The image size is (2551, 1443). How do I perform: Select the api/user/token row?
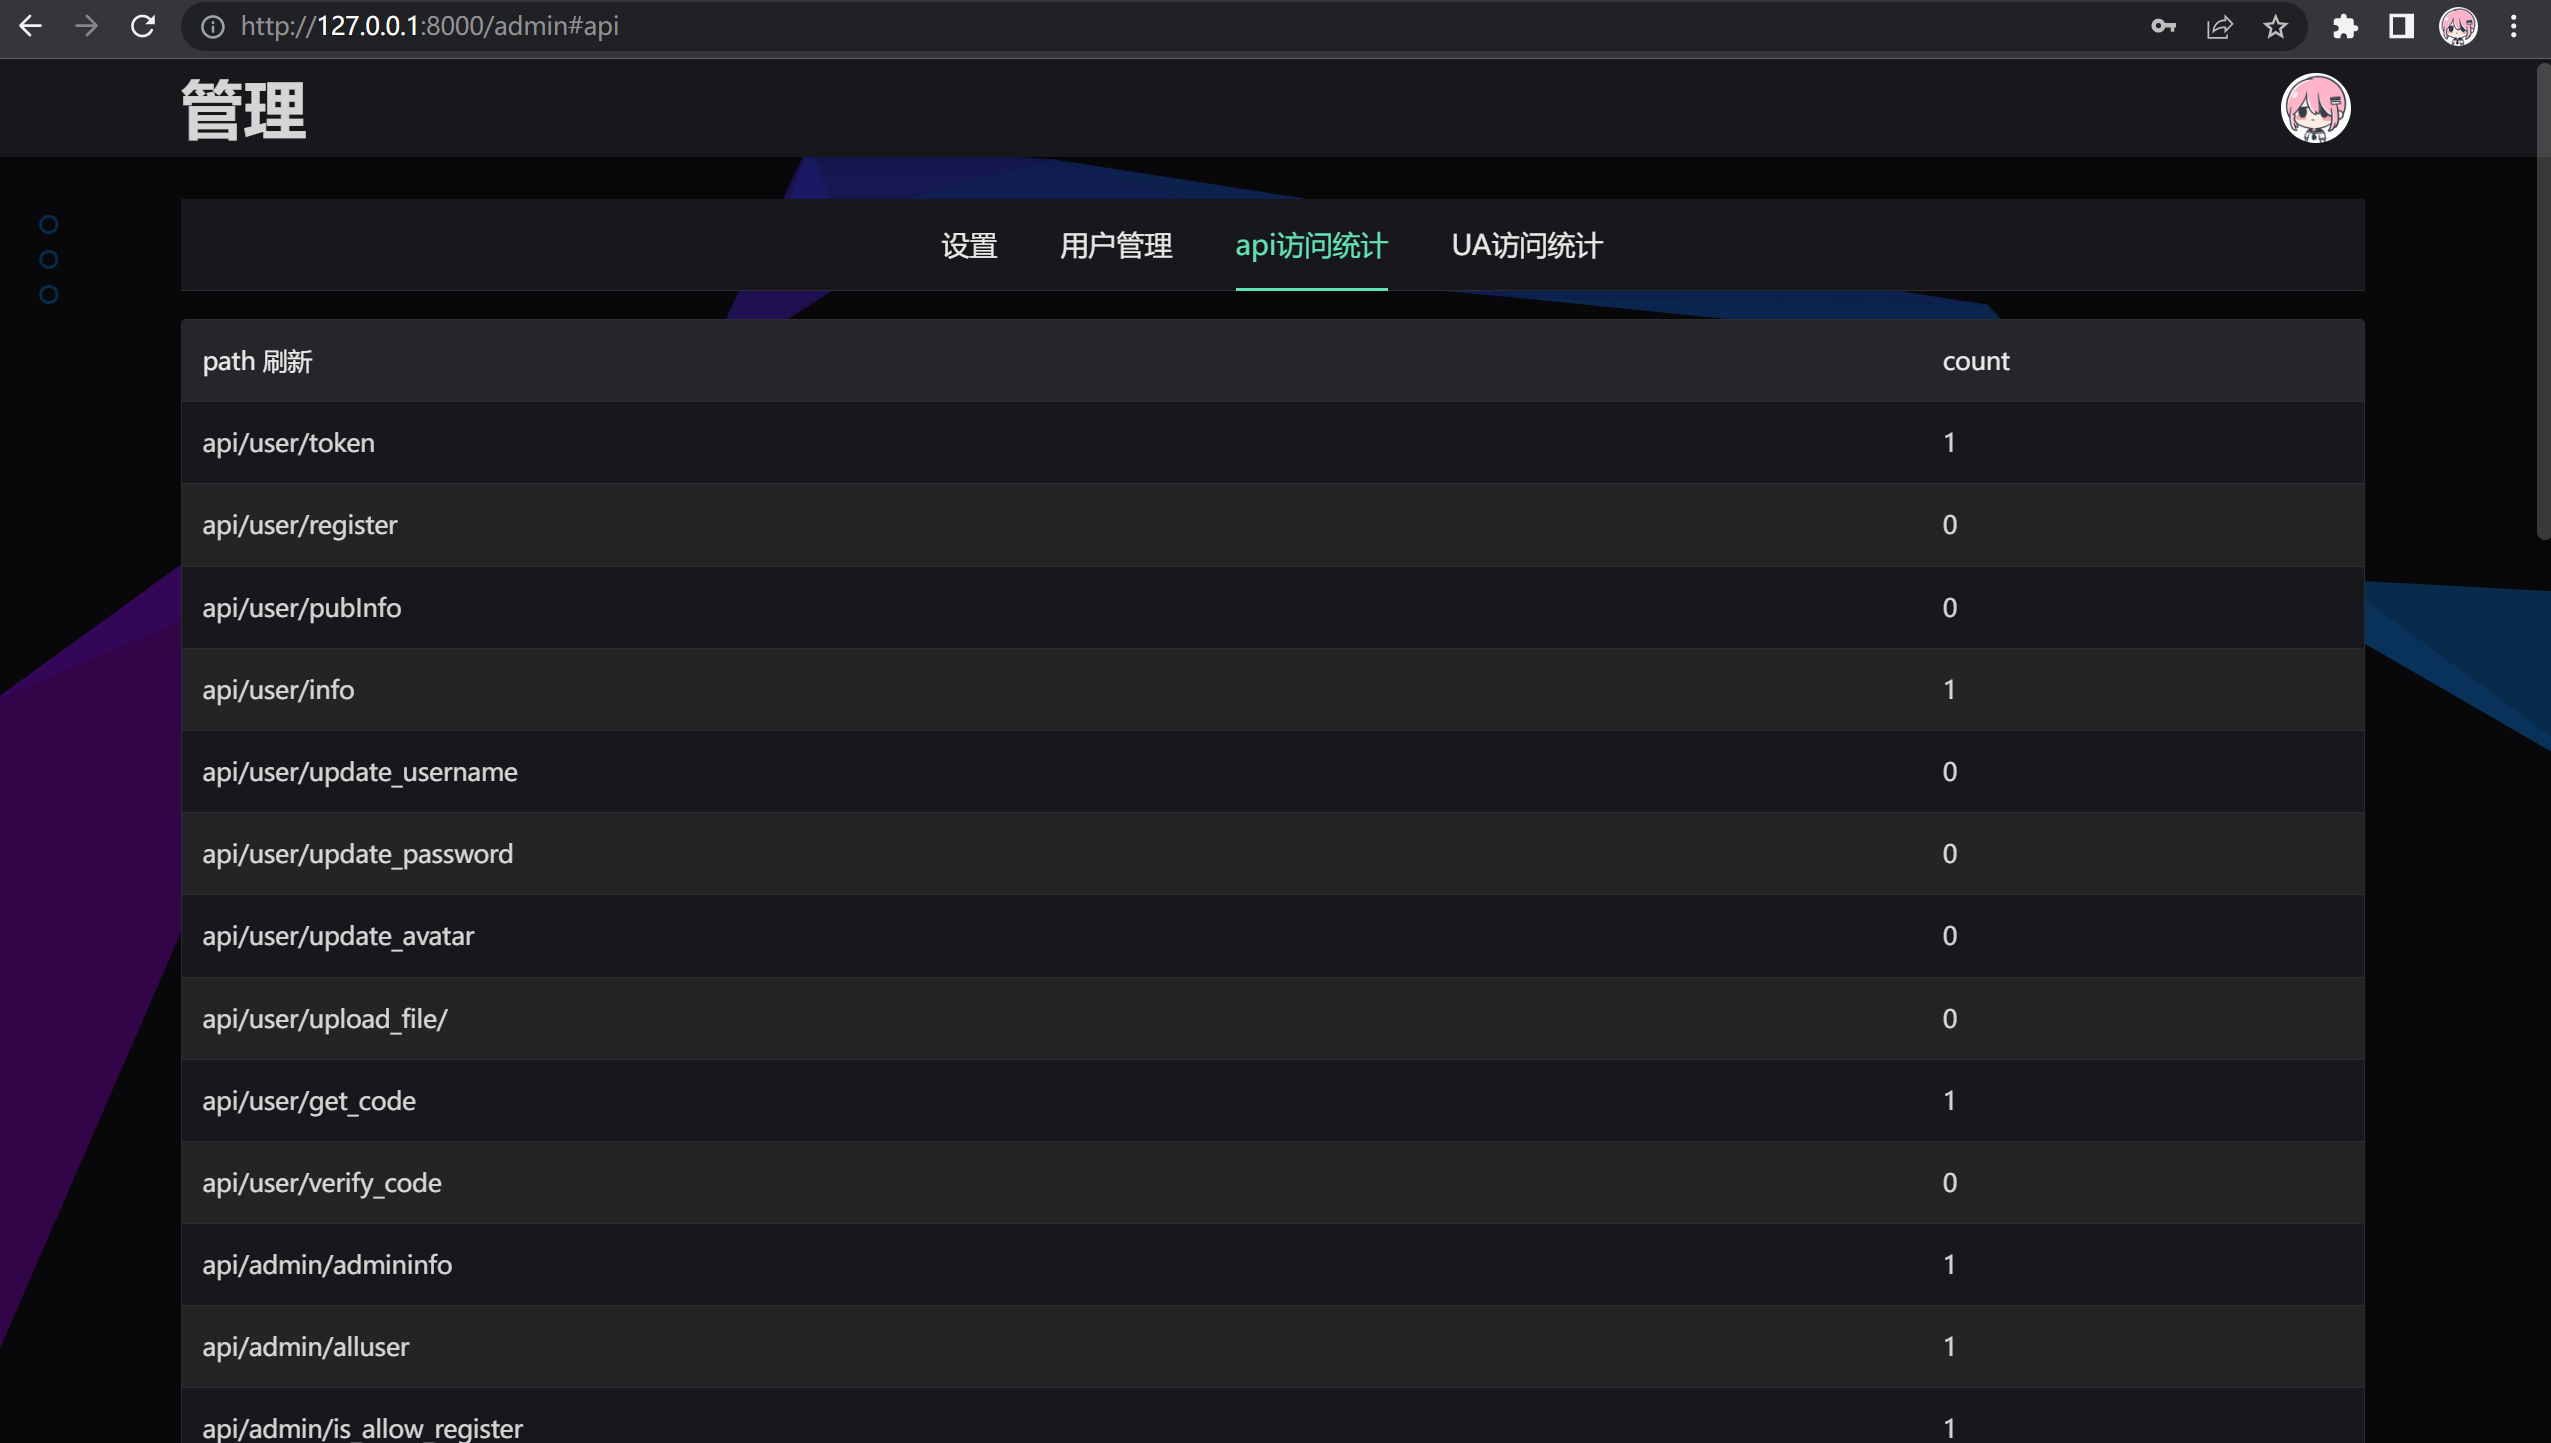[x=1272, y=443]
